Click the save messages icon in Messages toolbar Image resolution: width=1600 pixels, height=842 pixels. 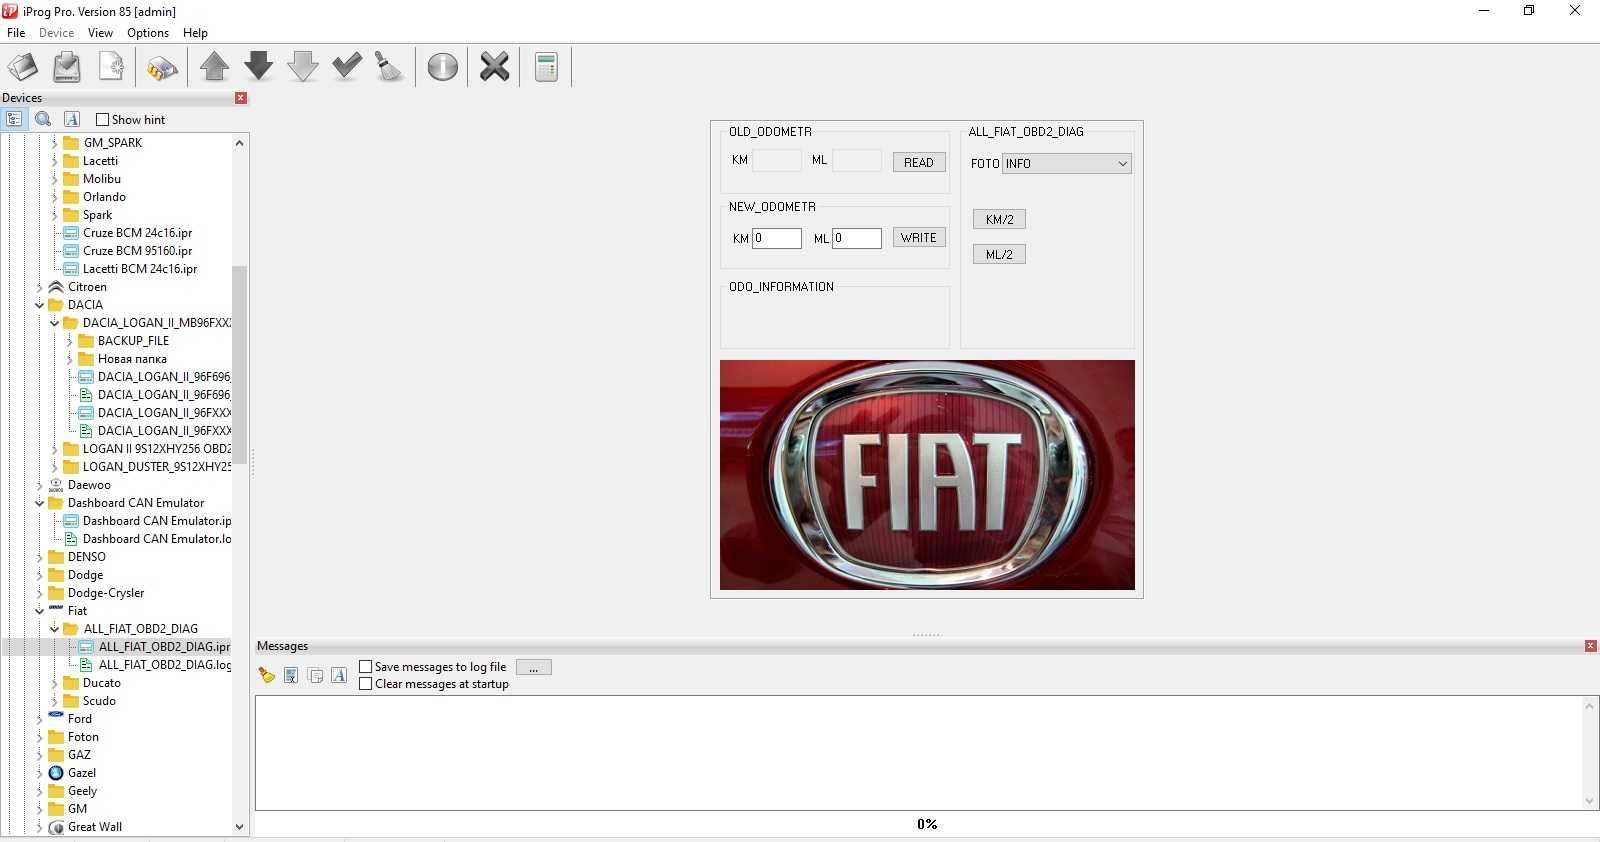coord(291,675)
